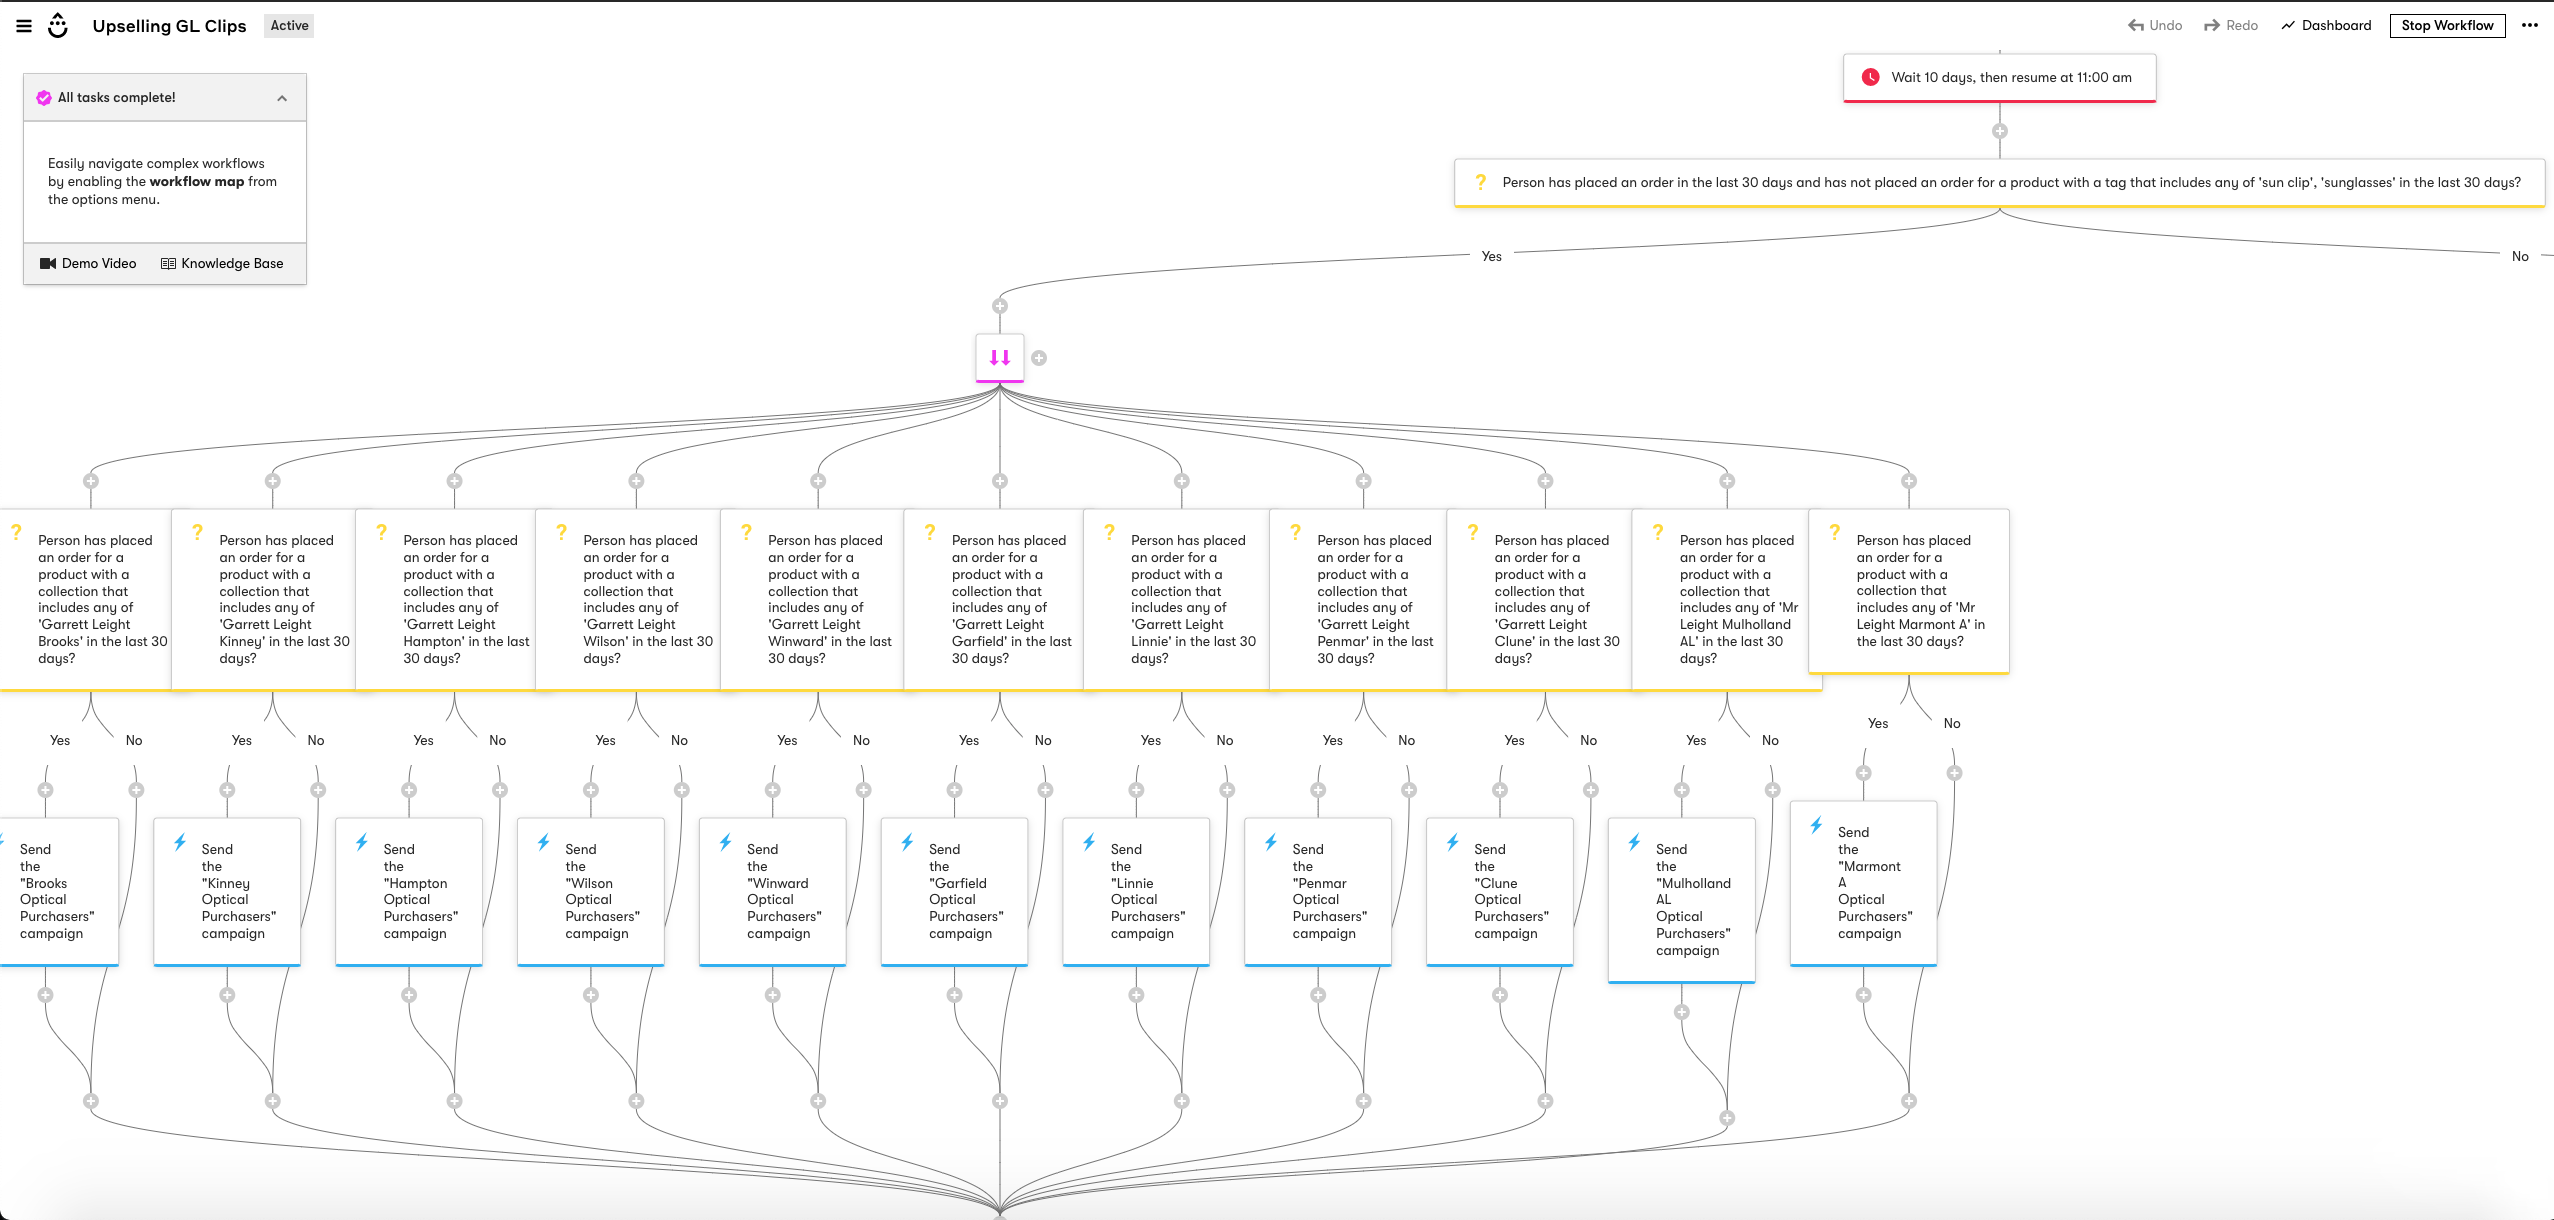Open the Clune Optical Purchasers campaign action
The width and height of the screenshot is (2554, 1220).
pos(1500,892)
